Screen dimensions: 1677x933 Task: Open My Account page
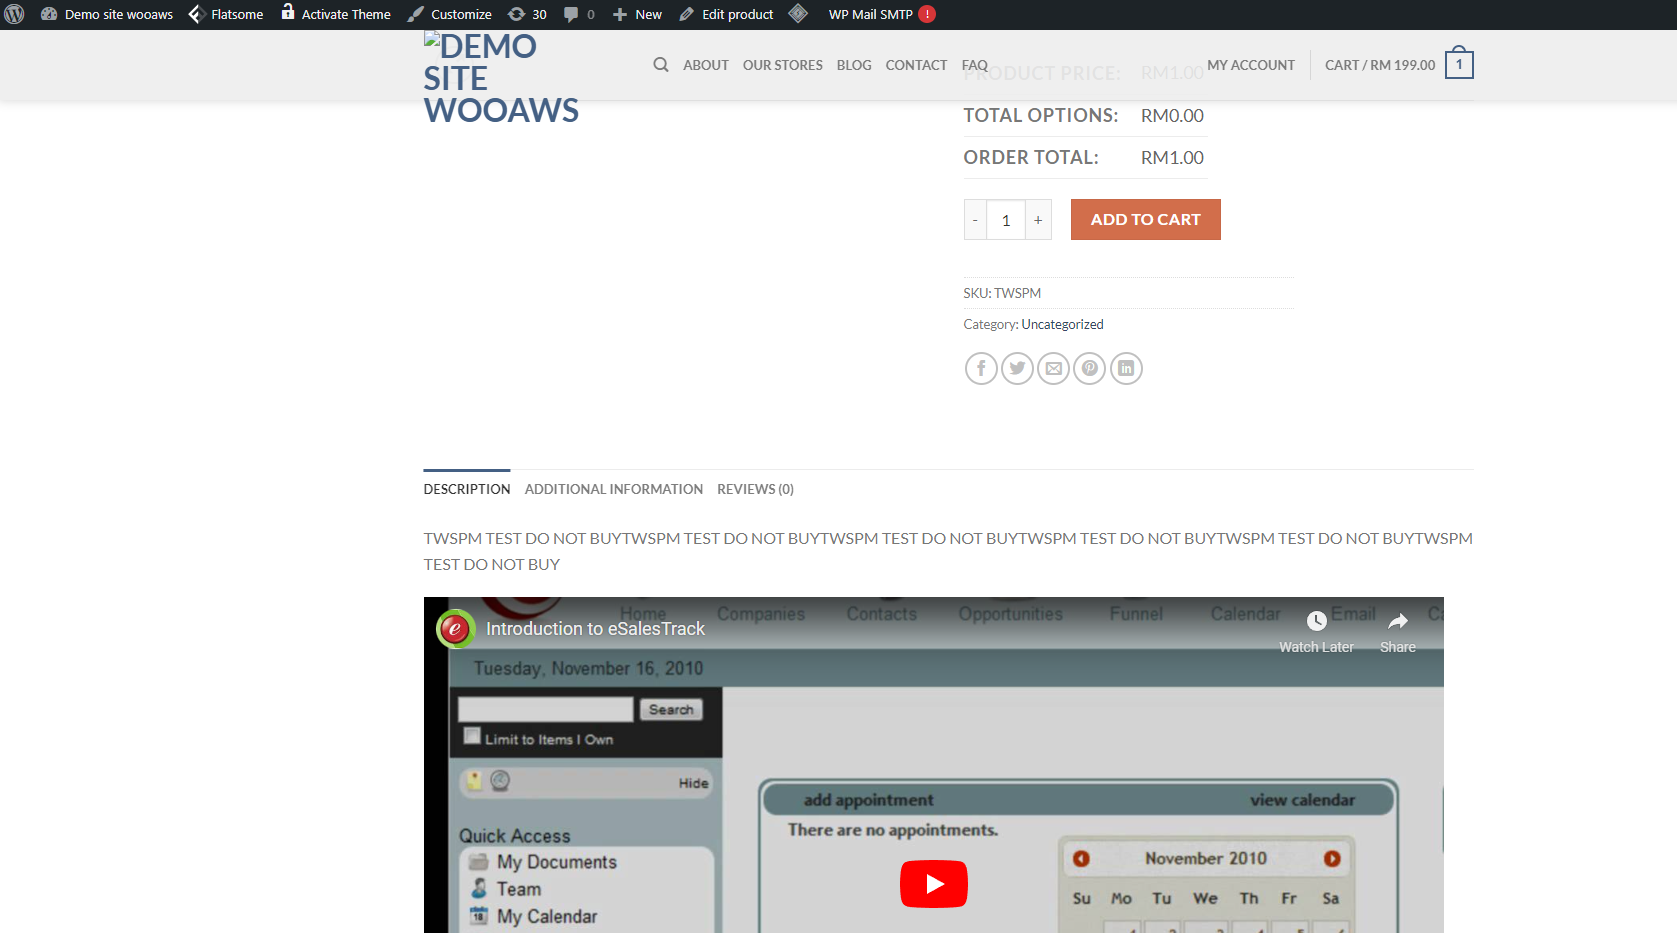1251,65
